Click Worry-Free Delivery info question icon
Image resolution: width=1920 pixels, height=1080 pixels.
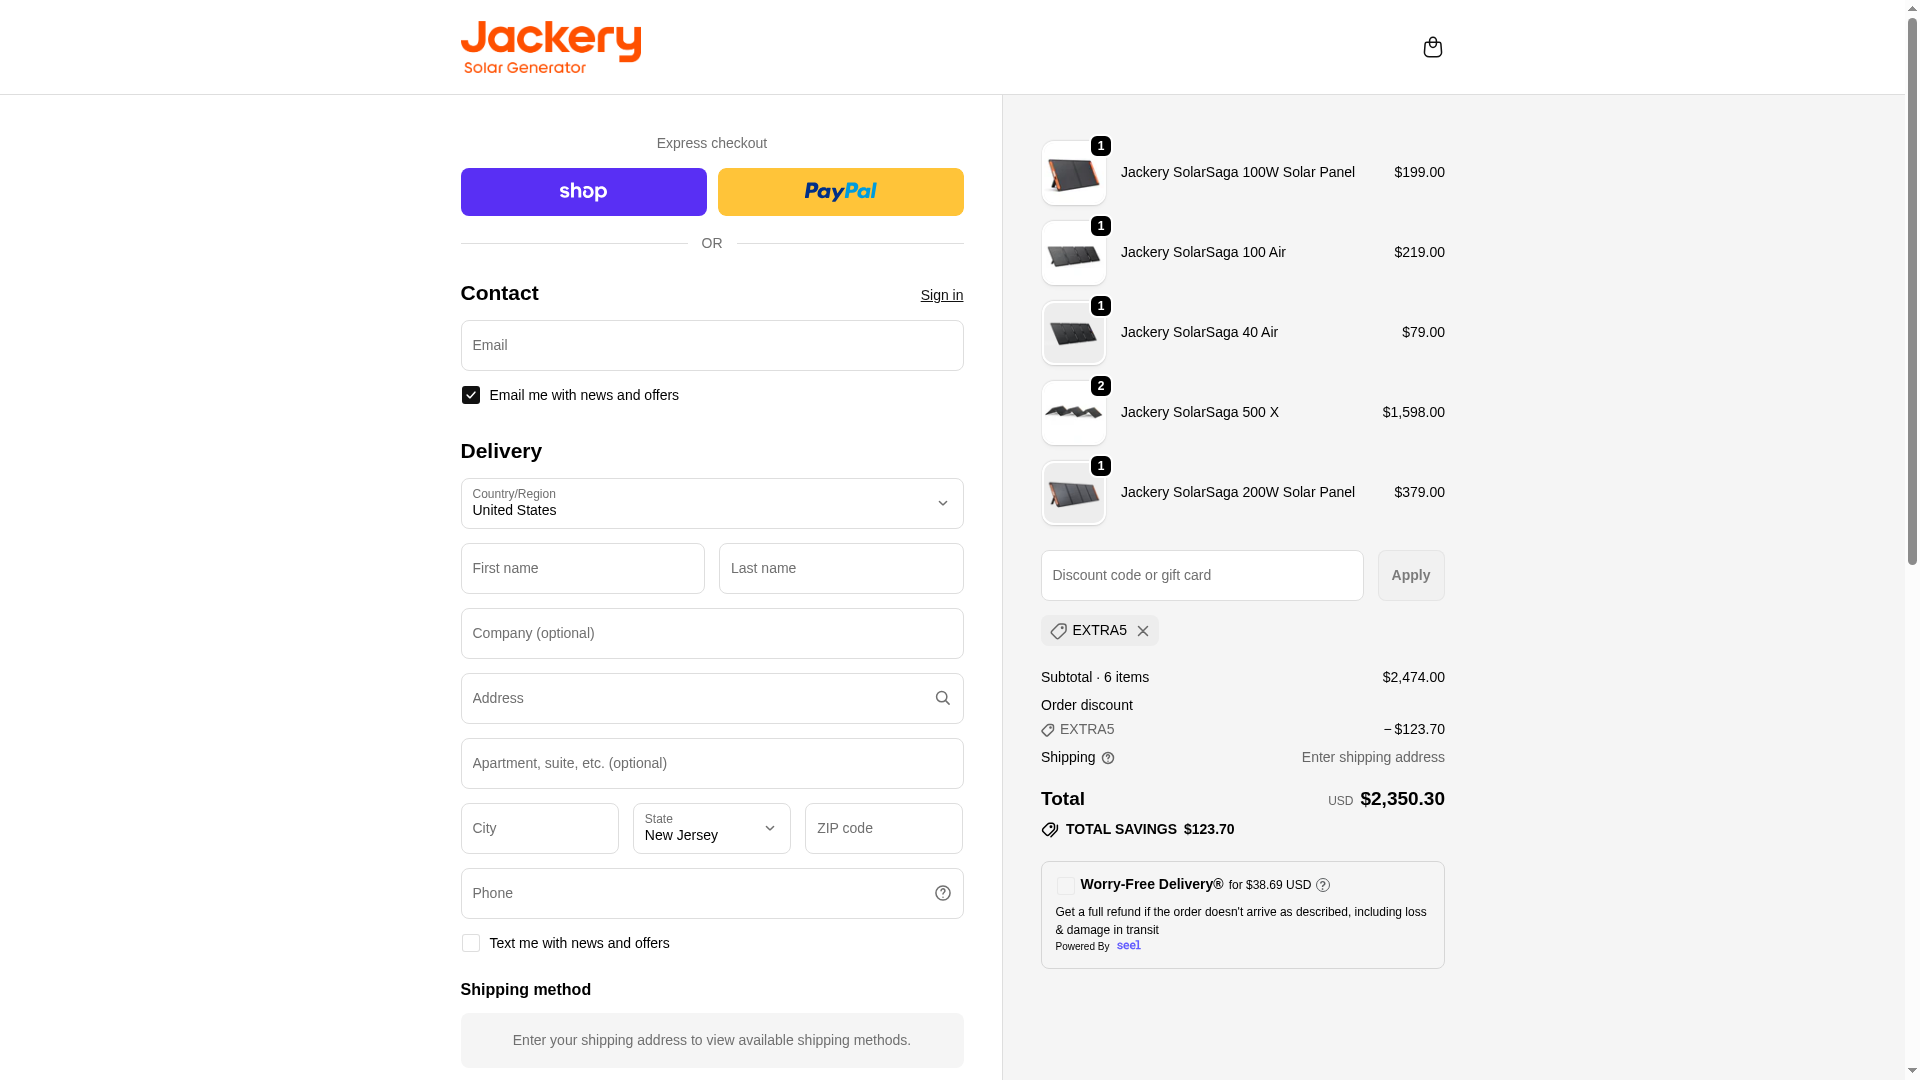point(1323,885)
